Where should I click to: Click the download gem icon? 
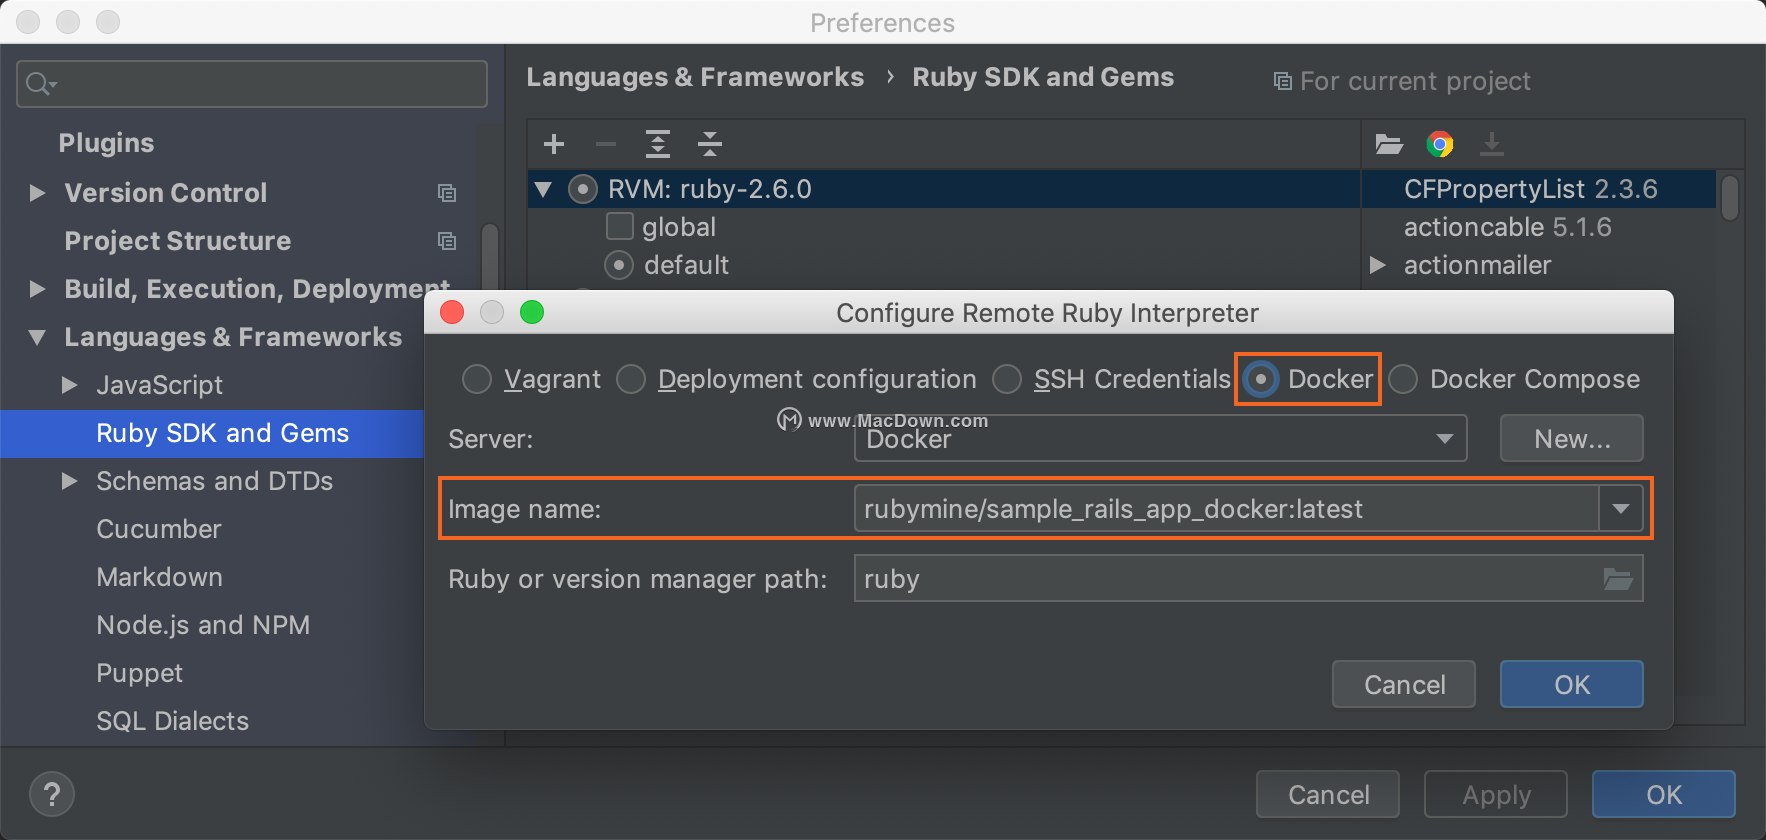click(1492, 144)
